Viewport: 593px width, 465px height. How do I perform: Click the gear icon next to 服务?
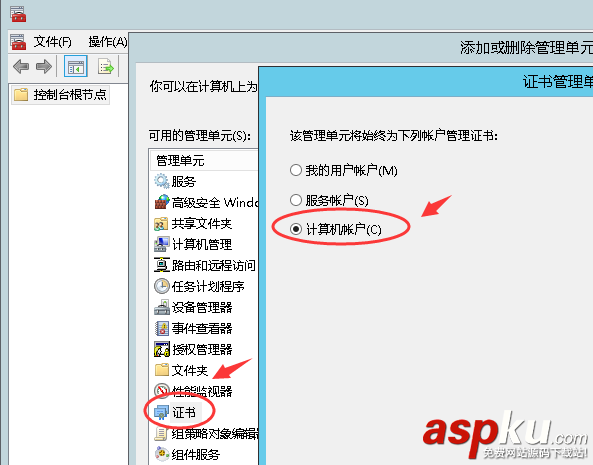pos(161,181)
